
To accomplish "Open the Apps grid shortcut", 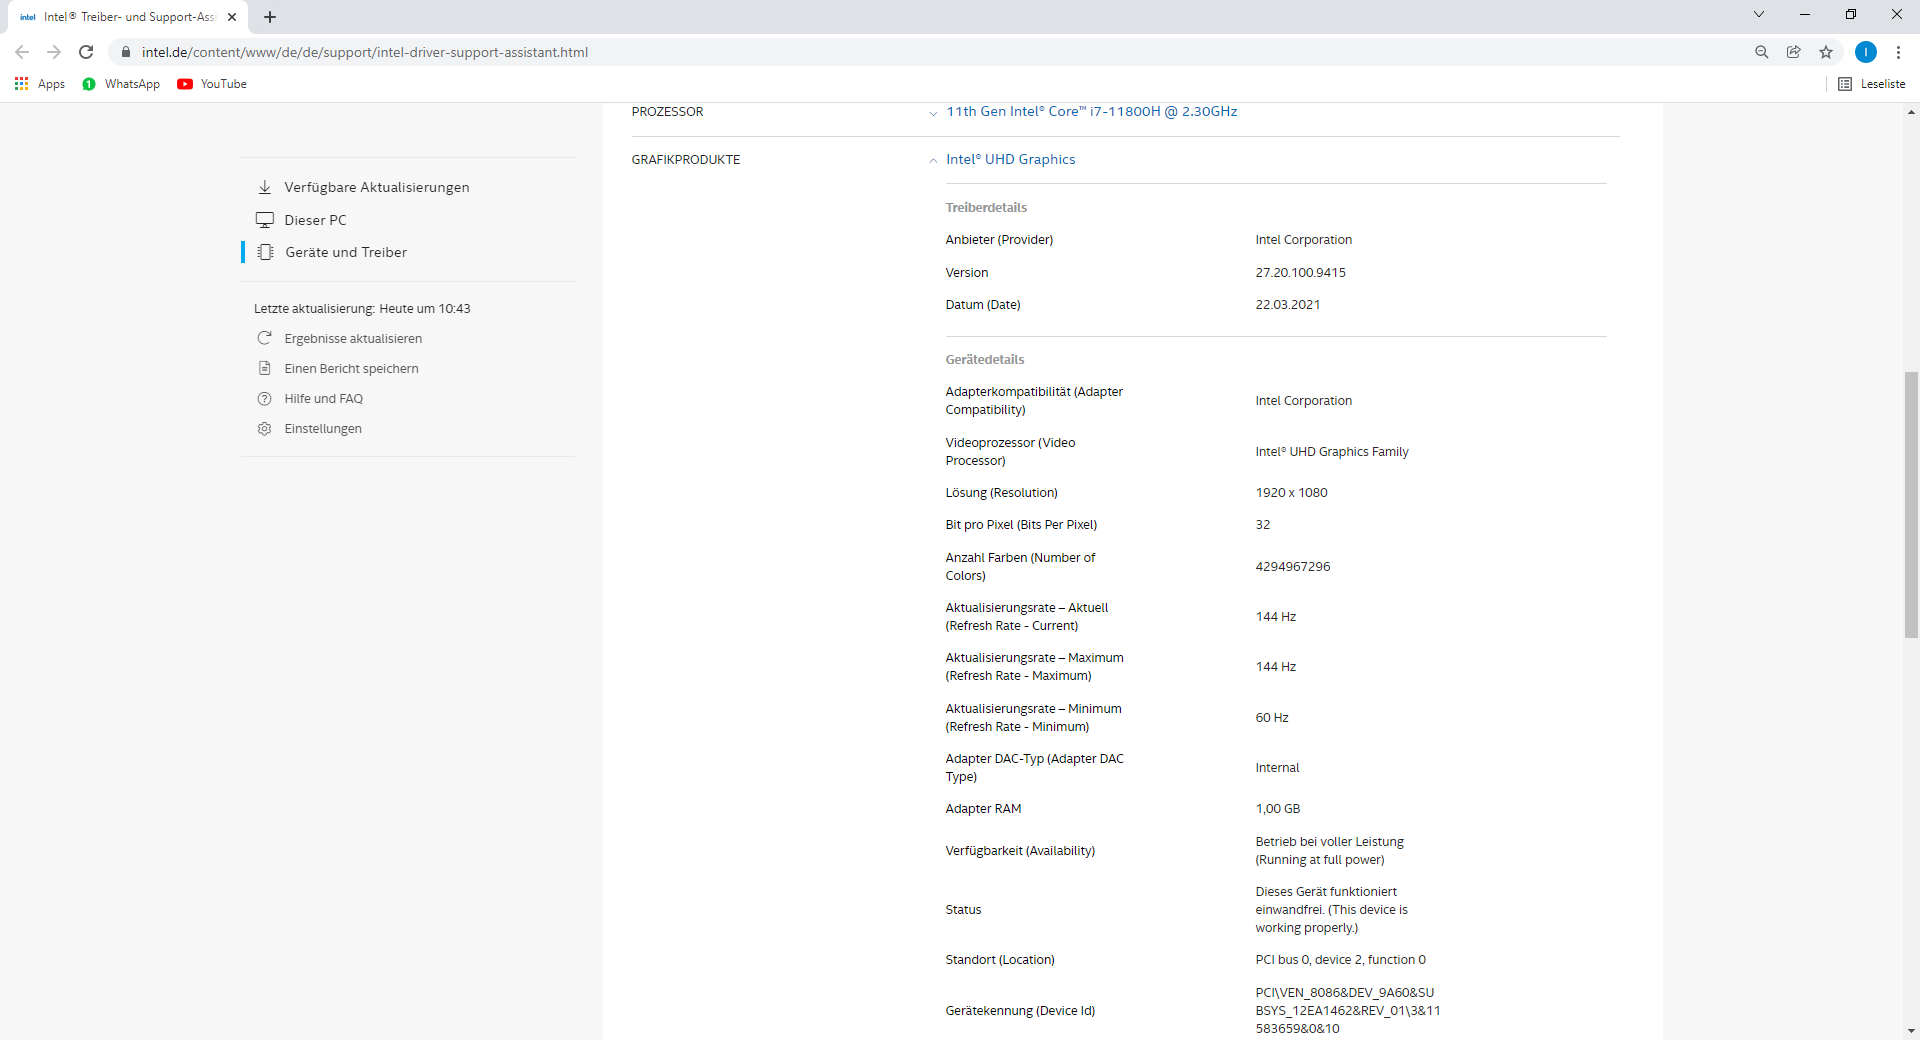I will click(x=40, y=84).
